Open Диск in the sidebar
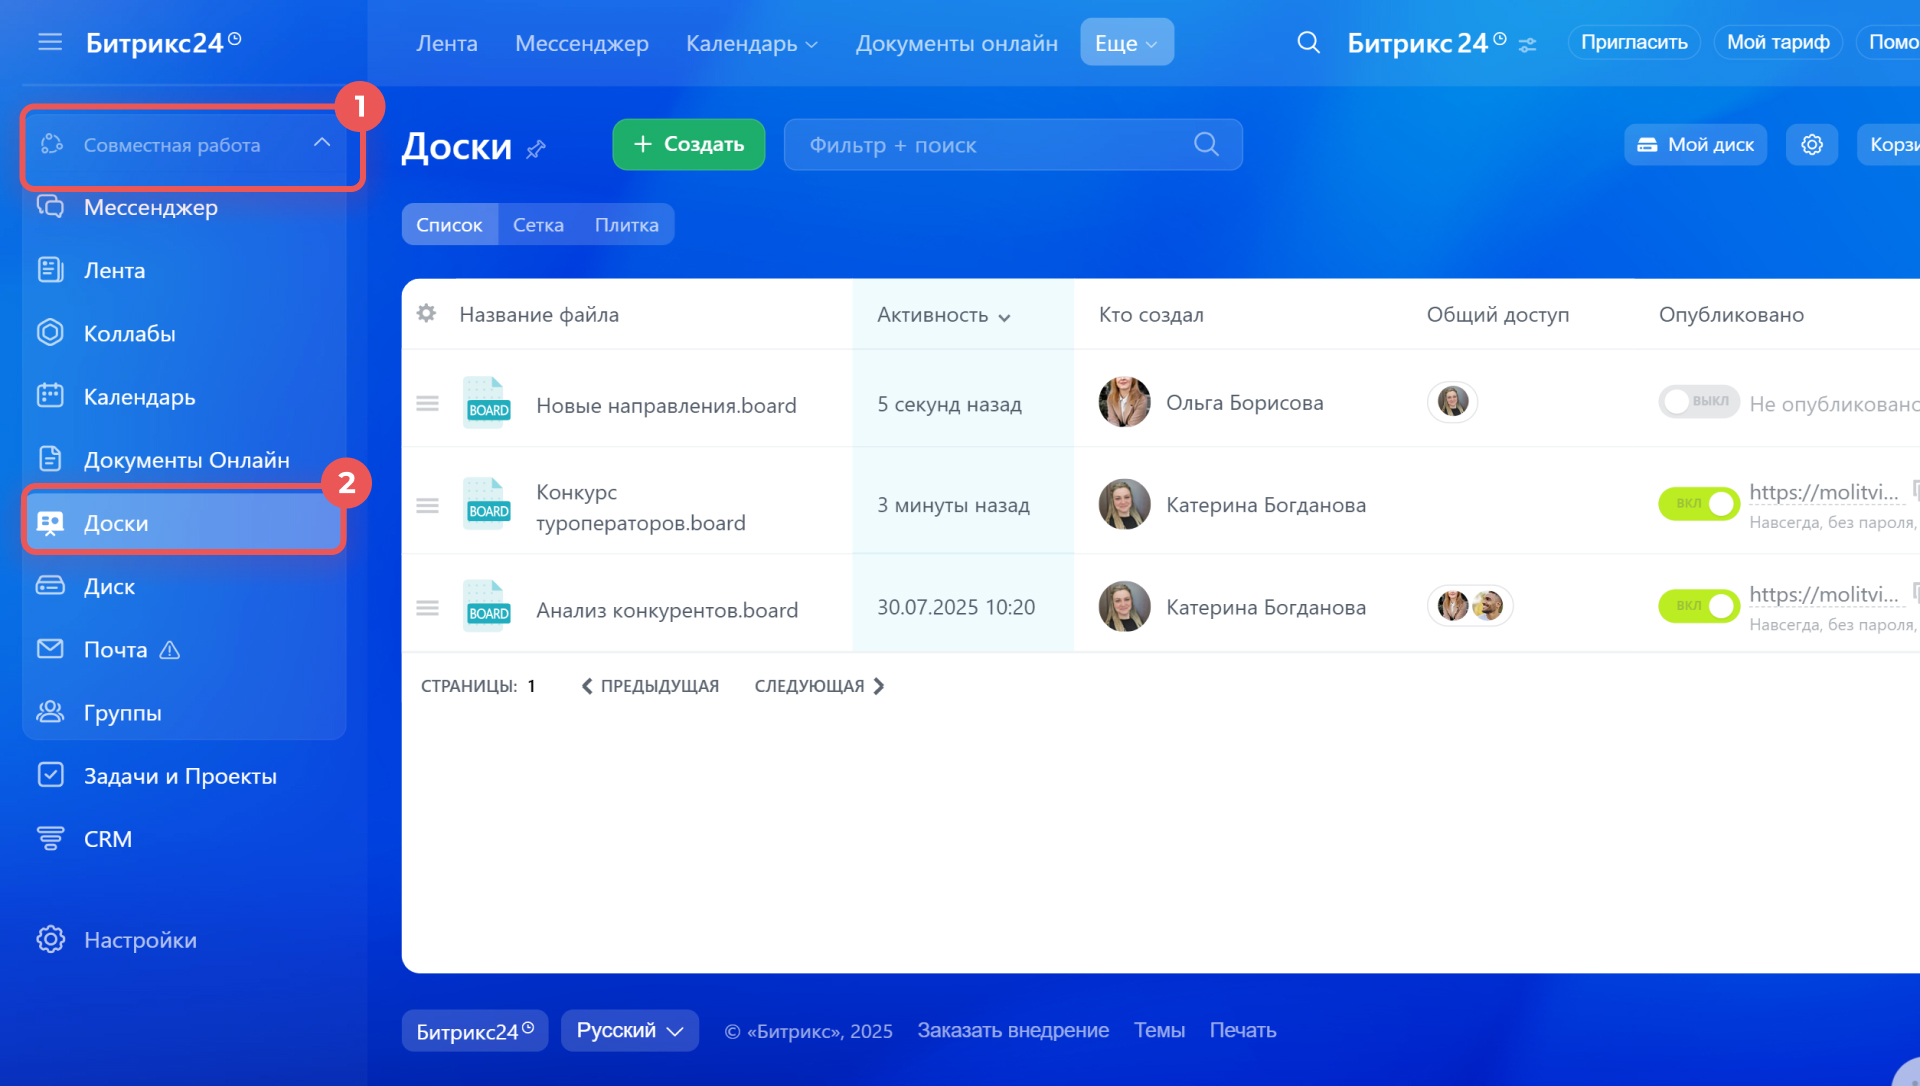 click(x=109, y=587)
